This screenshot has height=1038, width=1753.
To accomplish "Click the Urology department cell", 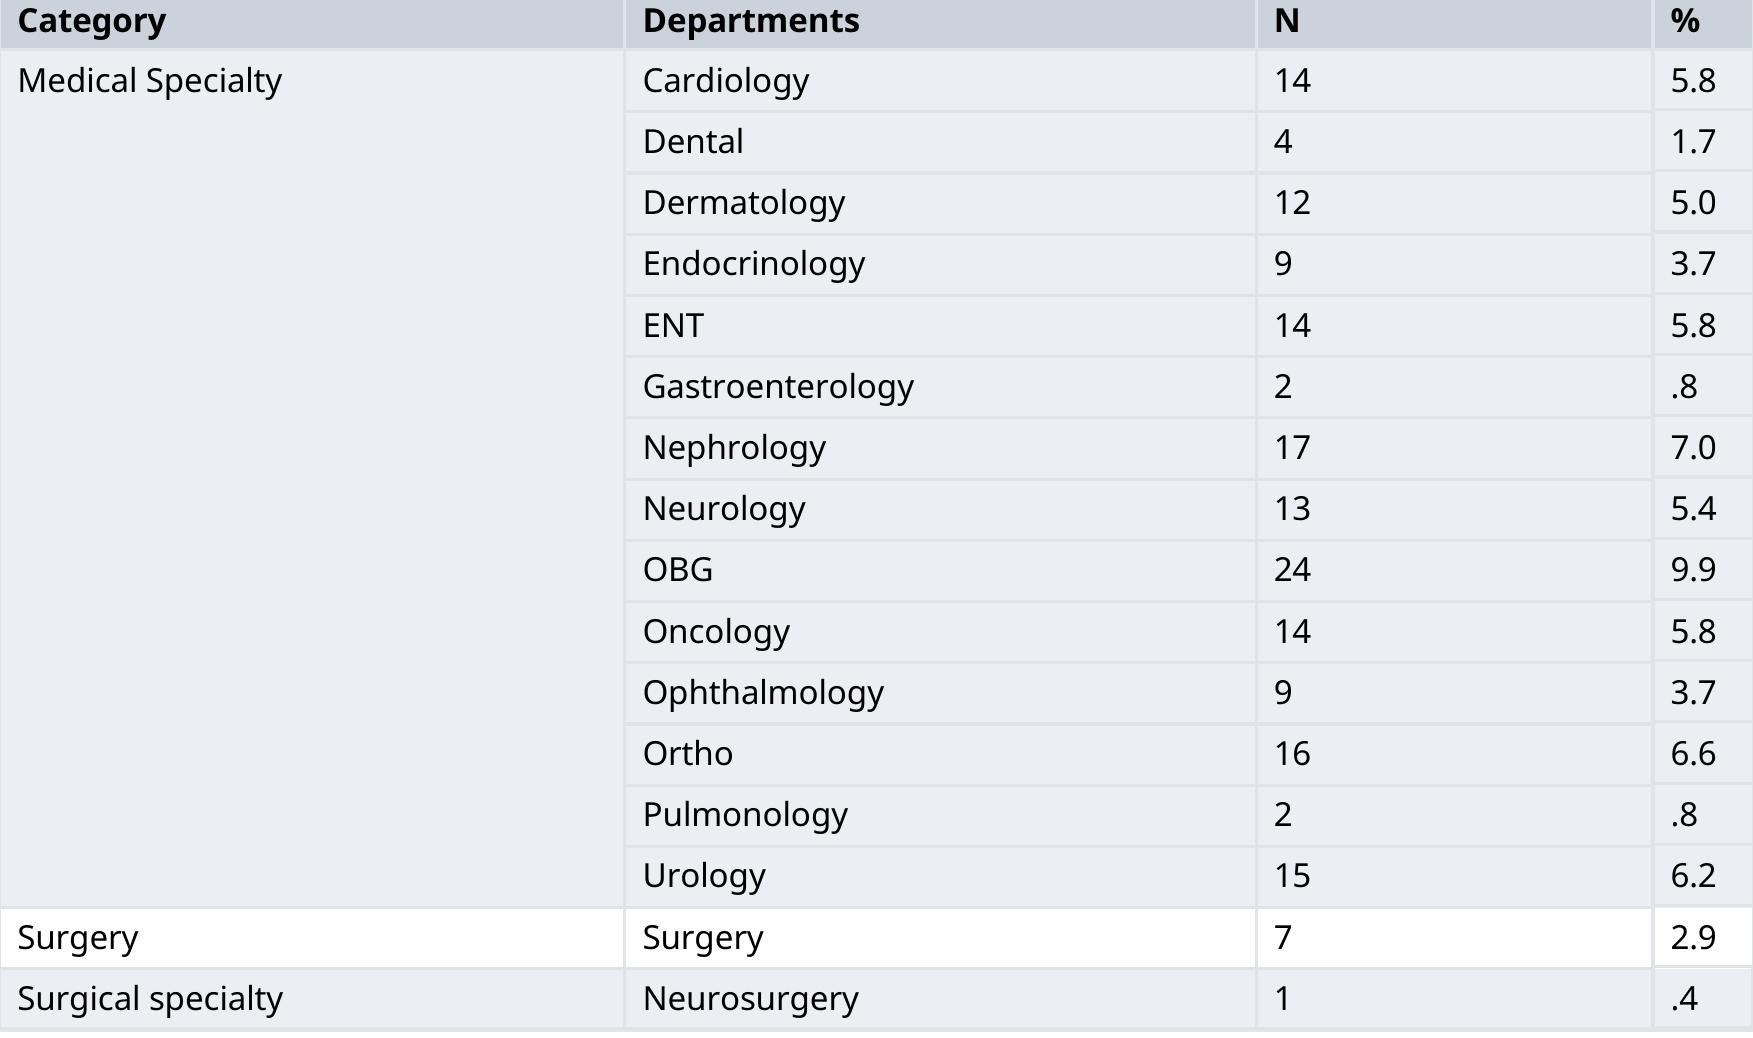I will pyautogui.click(x=704, y=876).
